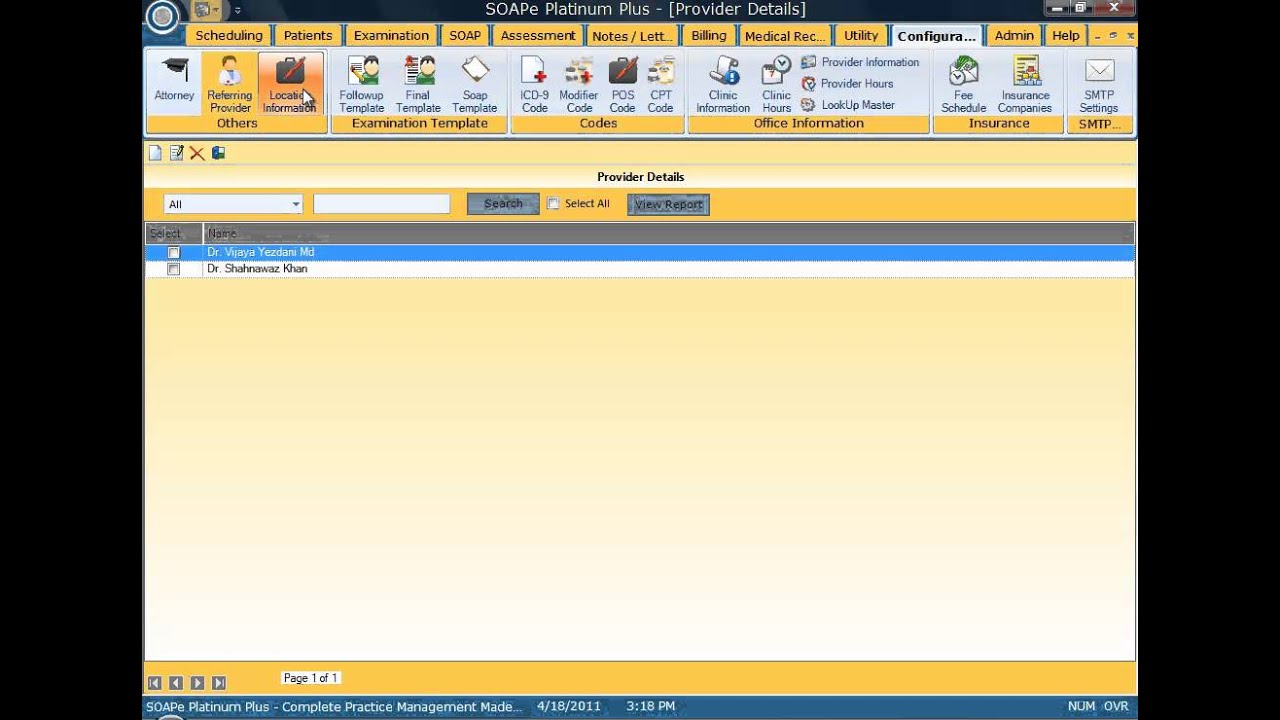Click the blue icon after the red Delete X
Viewport: 1280px width, 720px height.
point(218,153)
